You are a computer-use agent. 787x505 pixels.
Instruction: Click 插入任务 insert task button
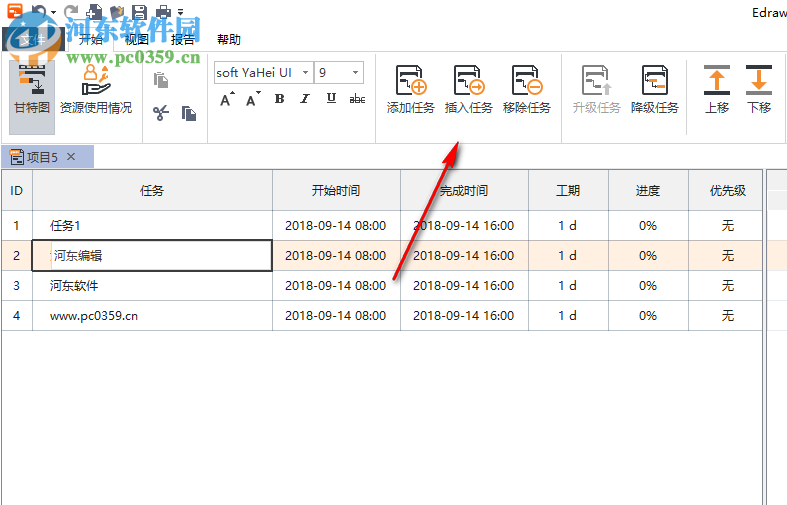click(x=468, y=90)
